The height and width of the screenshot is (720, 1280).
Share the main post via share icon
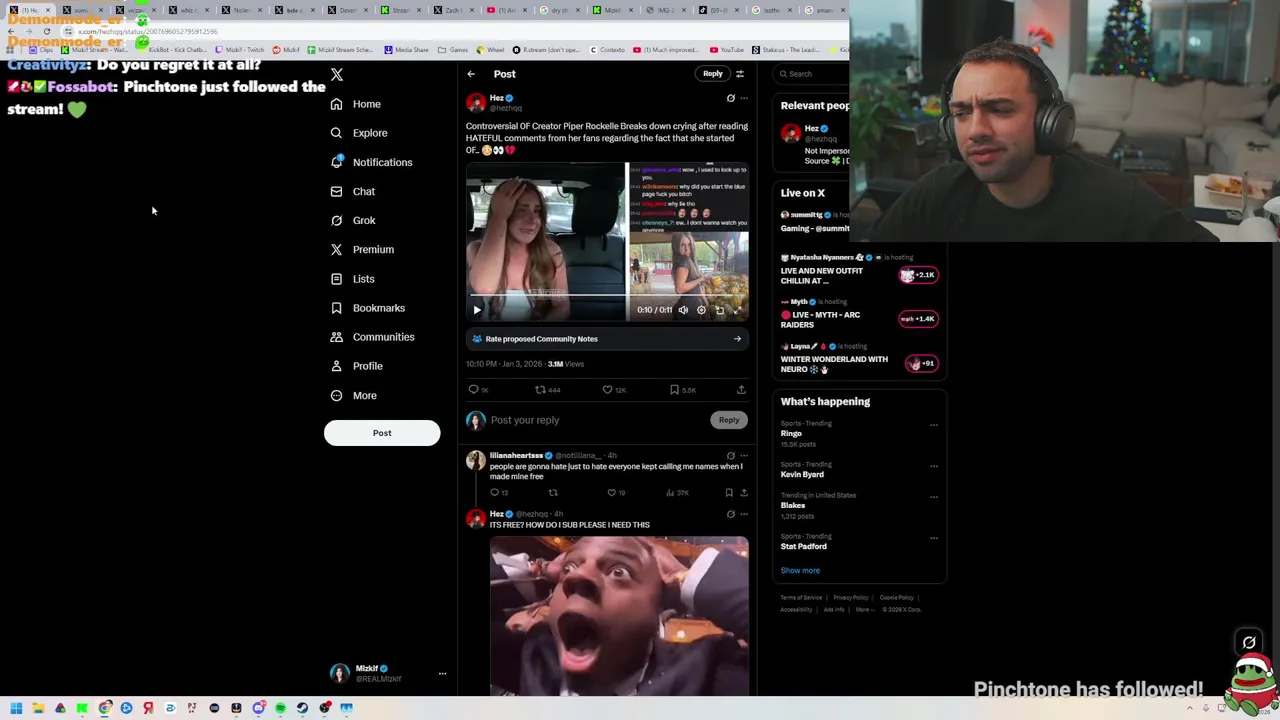[x=741, y=390]
